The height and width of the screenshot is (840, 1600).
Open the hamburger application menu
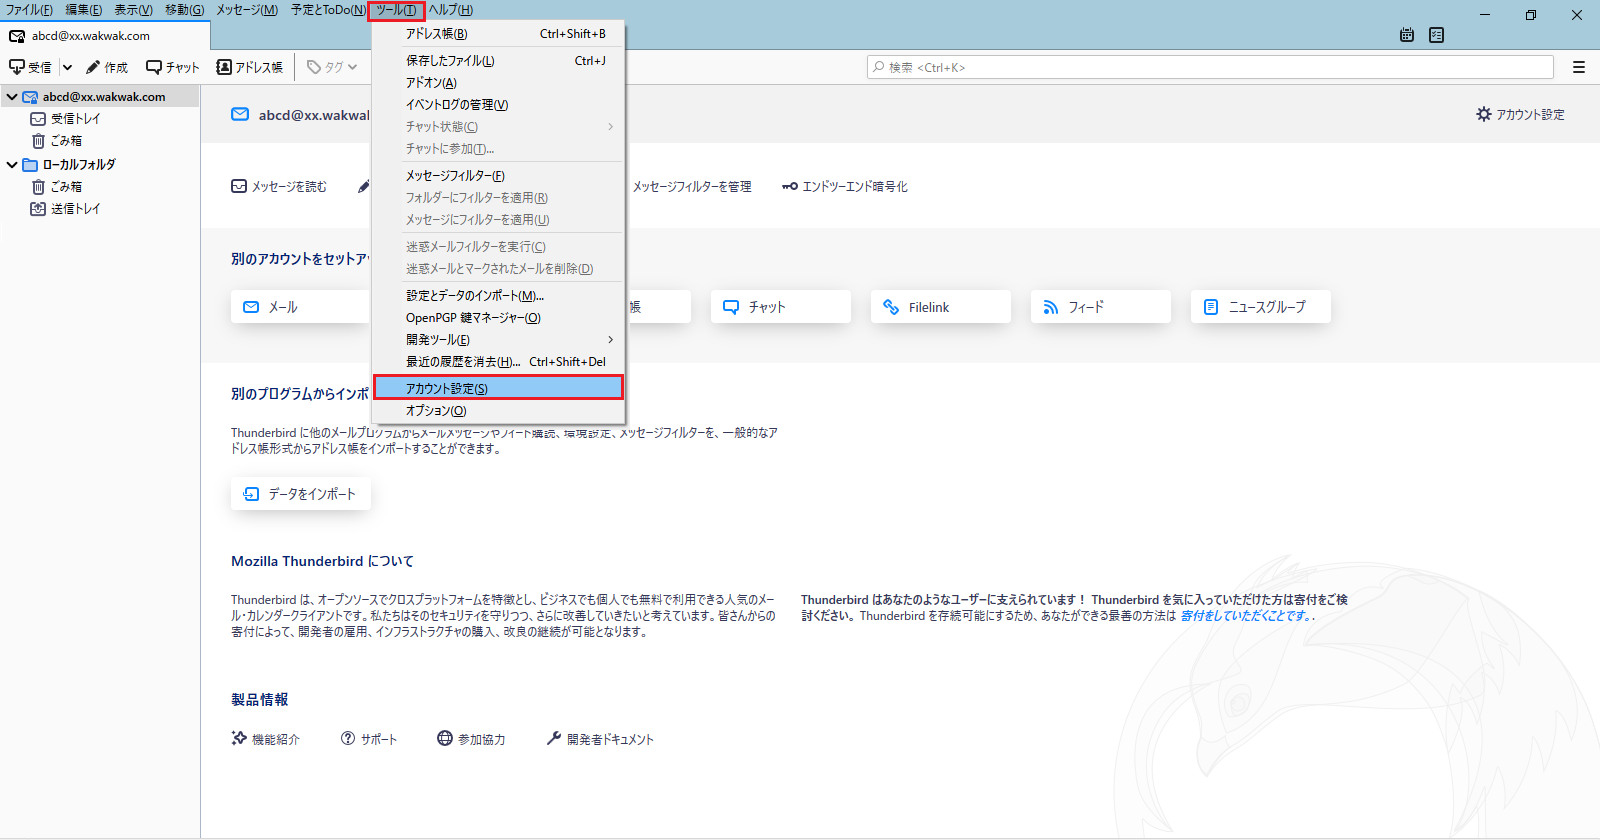pos(1579,67)
